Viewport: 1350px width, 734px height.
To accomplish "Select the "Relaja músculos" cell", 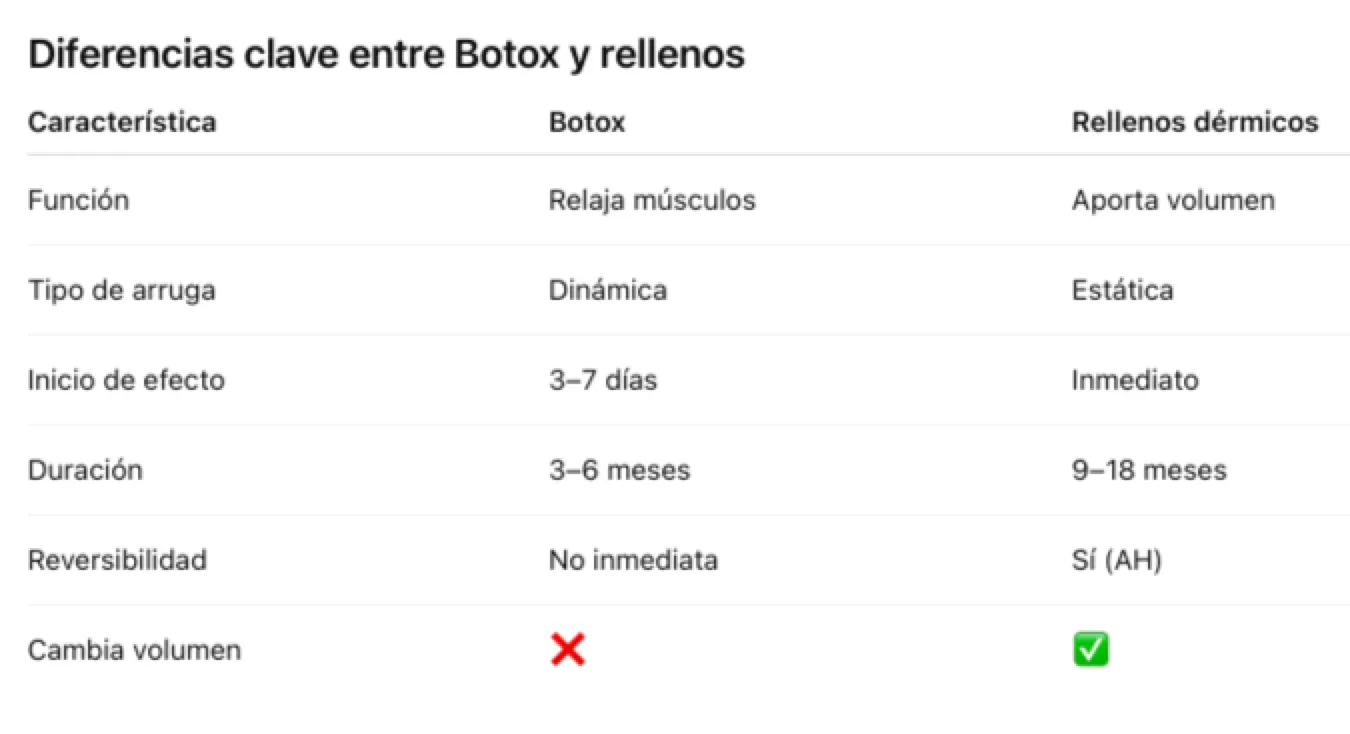I will tap(652, 200).
